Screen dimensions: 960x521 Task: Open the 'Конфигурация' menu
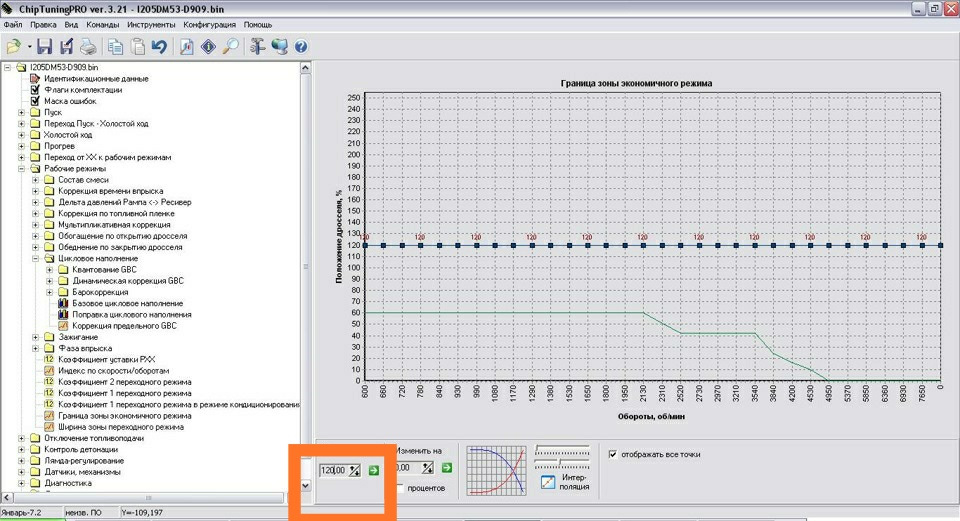click(x=210, y=23)
